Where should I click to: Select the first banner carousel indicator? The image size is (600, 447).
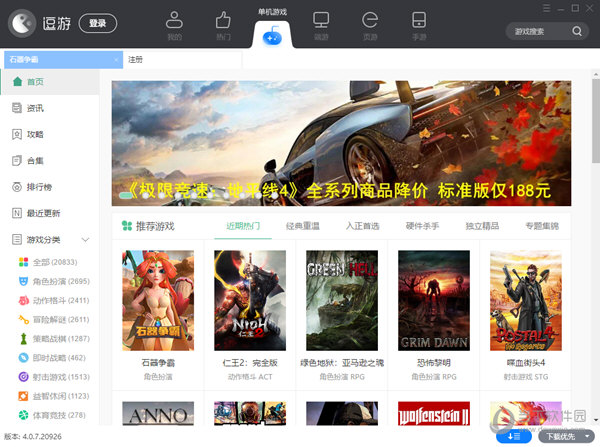pyautogui.click(x=126, y=196)
